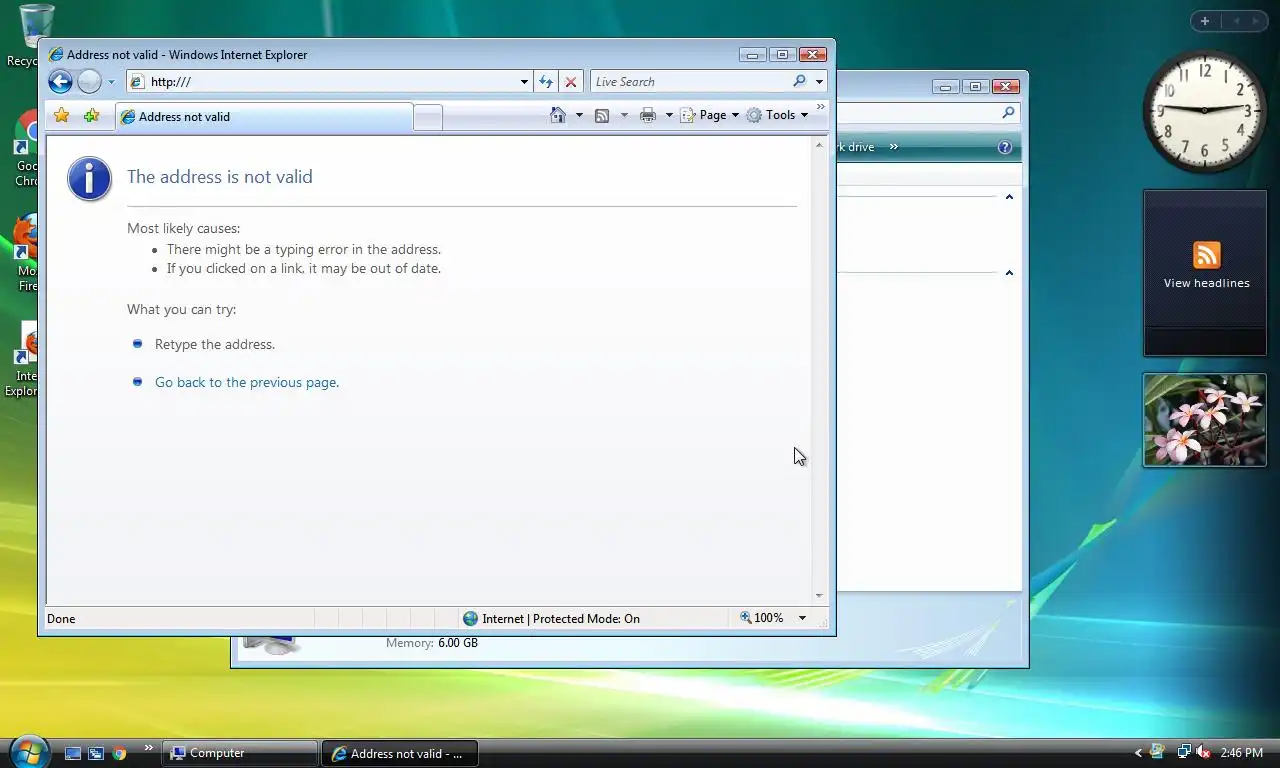
Task: Click the orange RSS icon in gadget
Action: coord(1206,255)
